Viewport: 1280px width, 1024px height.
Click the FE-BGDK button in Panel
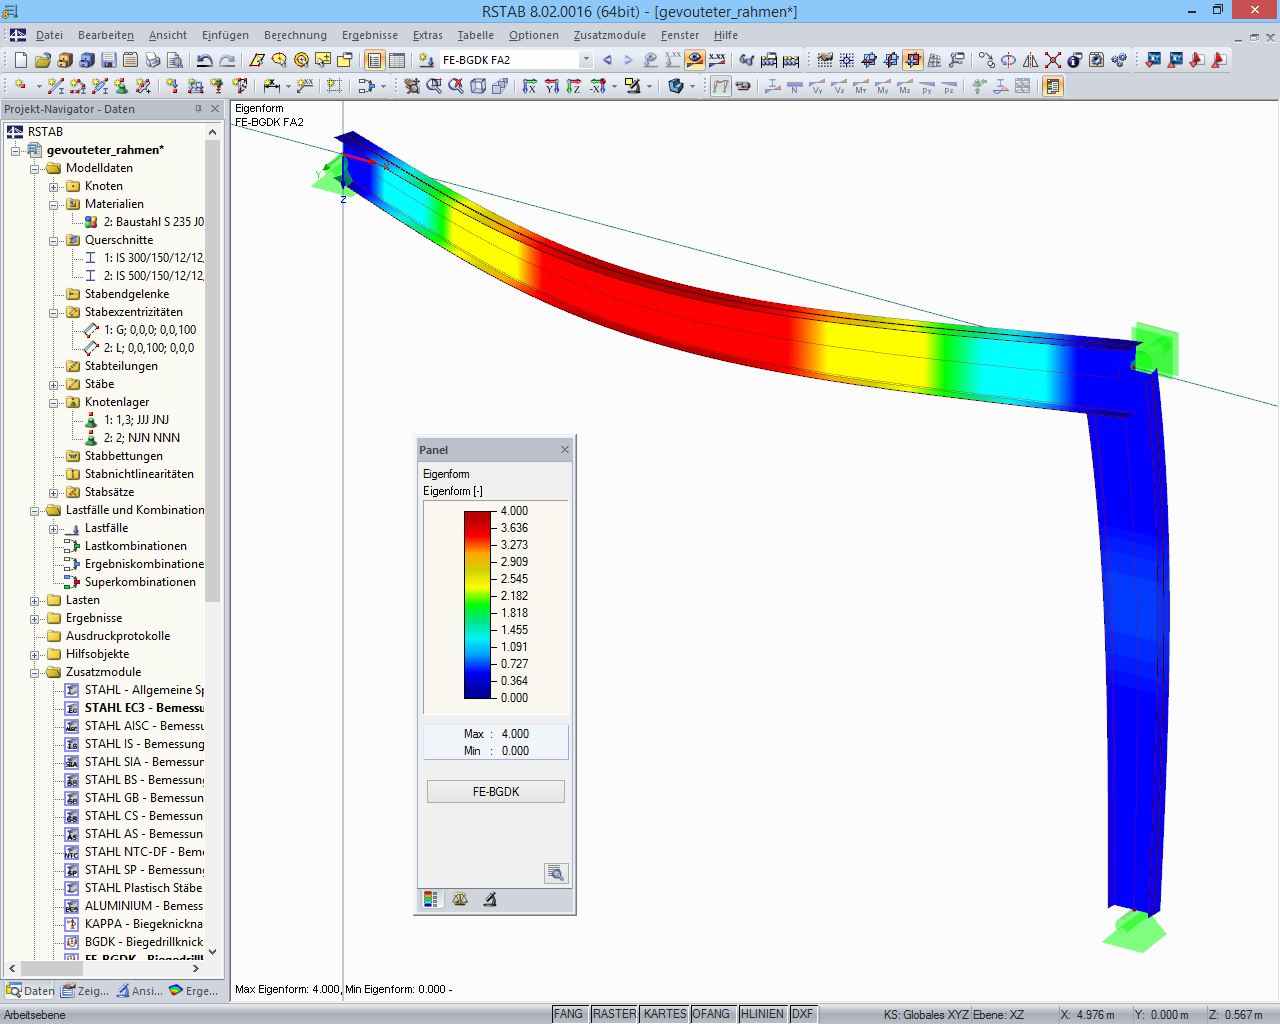click(x=496, y=791)
